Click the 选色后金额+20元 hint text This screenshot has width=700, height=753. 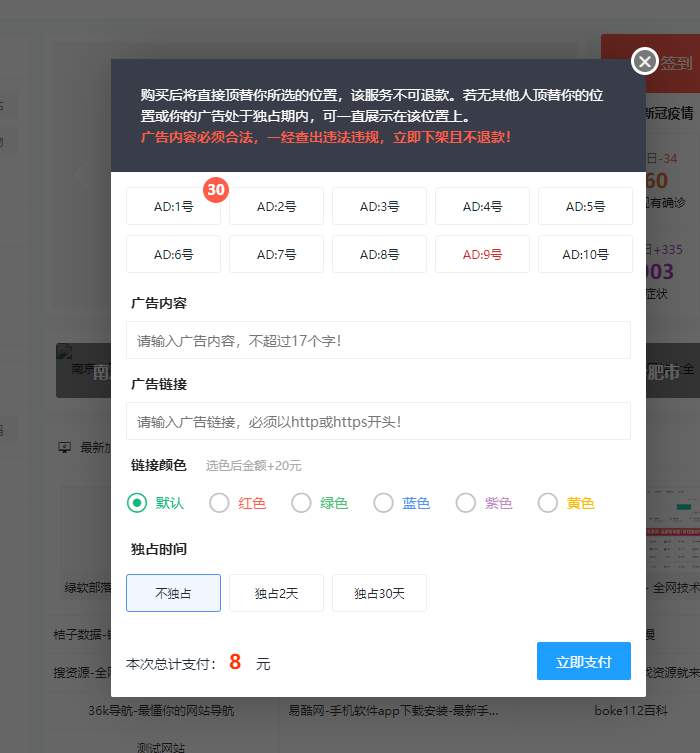pos(253,465)
